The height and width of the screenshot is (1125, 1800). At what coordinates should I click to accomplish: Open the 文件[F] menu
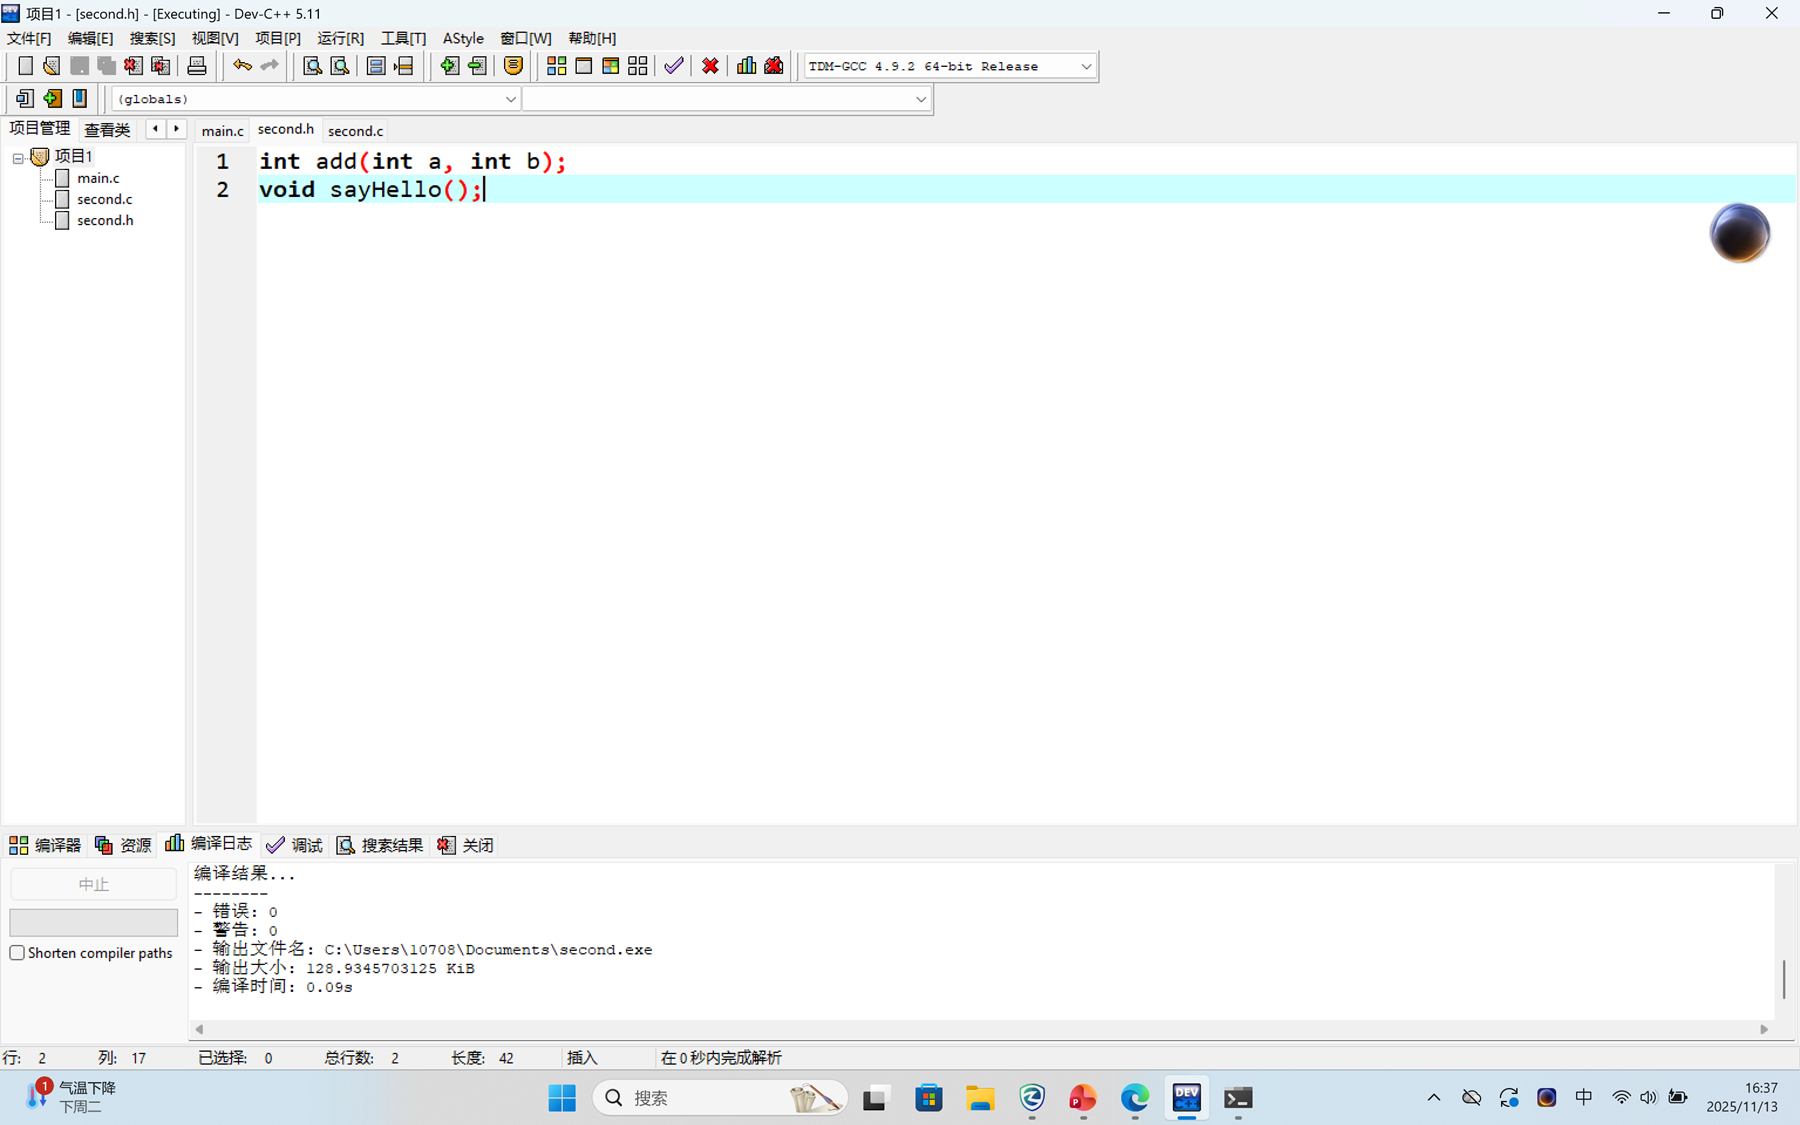(29, 38)
